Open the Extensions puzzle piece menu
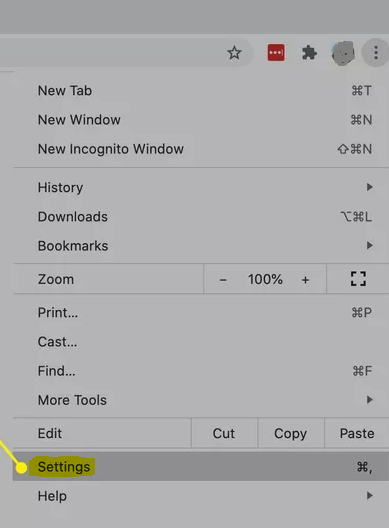 (309, 53)
